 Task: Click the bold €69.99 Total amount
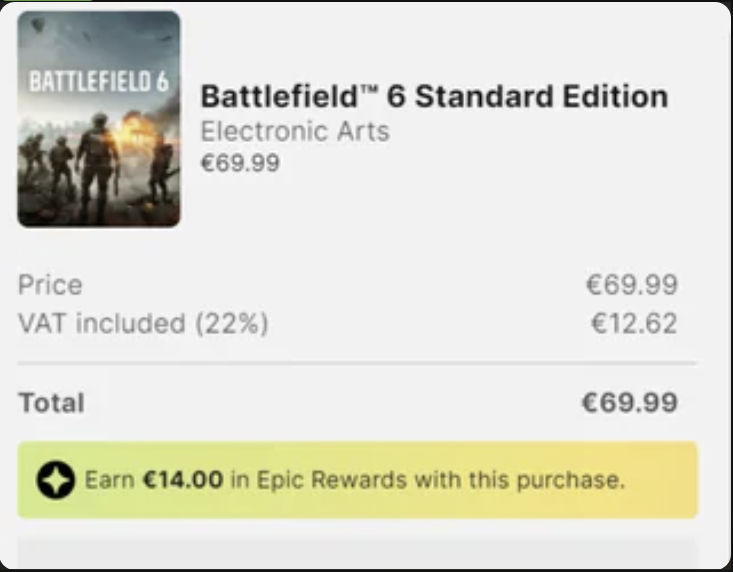(629, 403)
